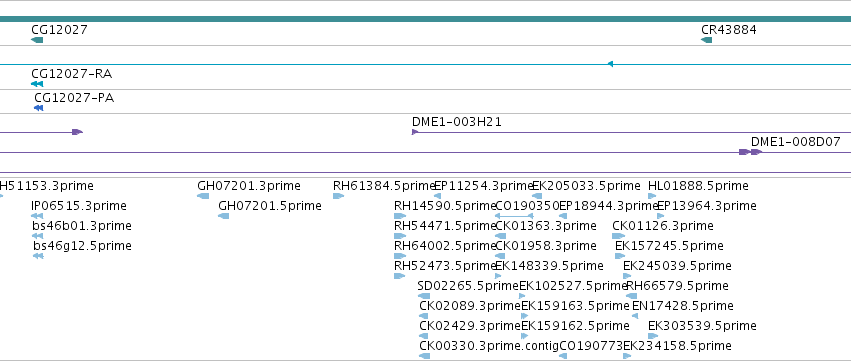This screenshot has width=851, height=361.
Task: Click the CG12027-RA transcript arrow
Action: click(x=37, y=84)
